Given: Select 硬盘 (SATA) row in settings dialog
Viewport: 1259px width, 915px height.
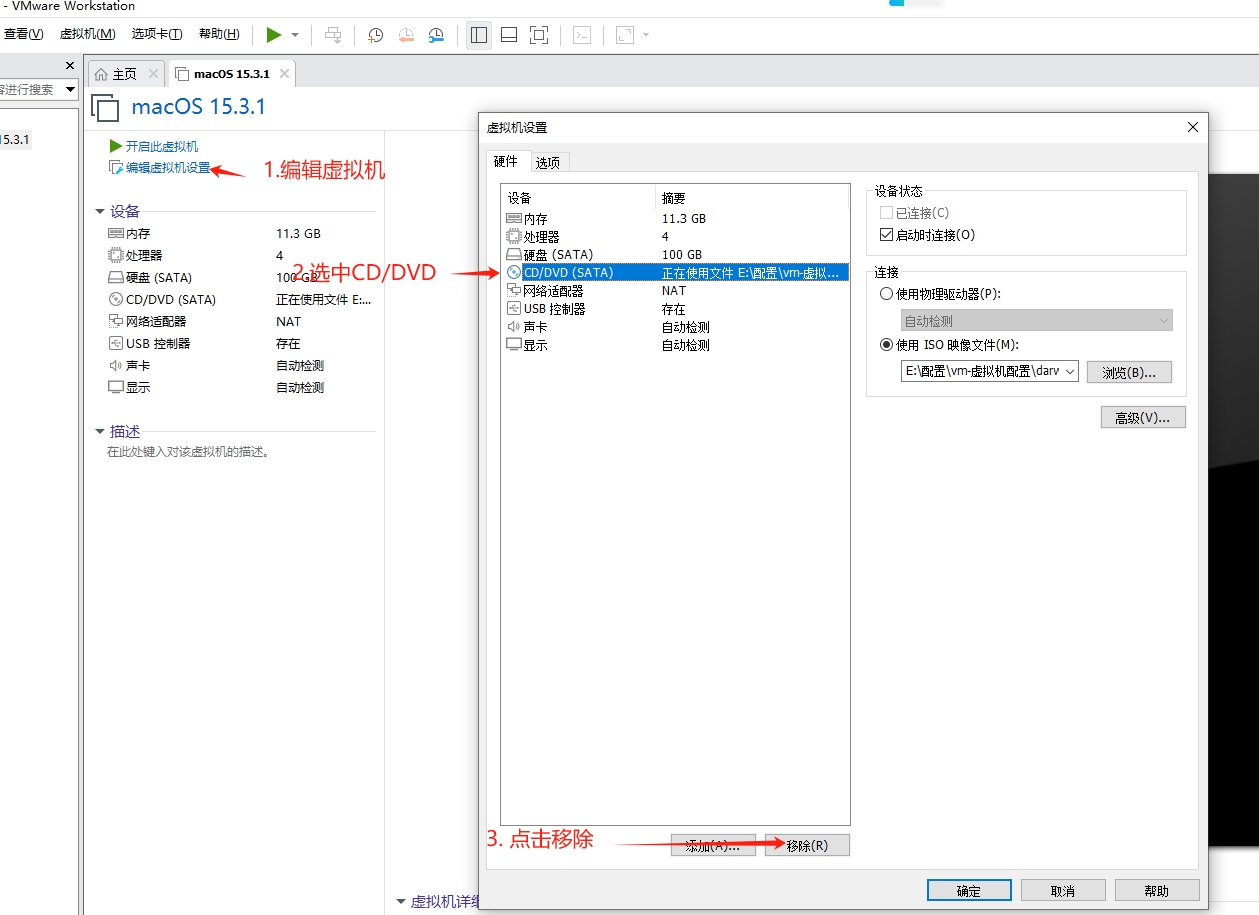Looking at the screenshot, I should pos(675,255).
